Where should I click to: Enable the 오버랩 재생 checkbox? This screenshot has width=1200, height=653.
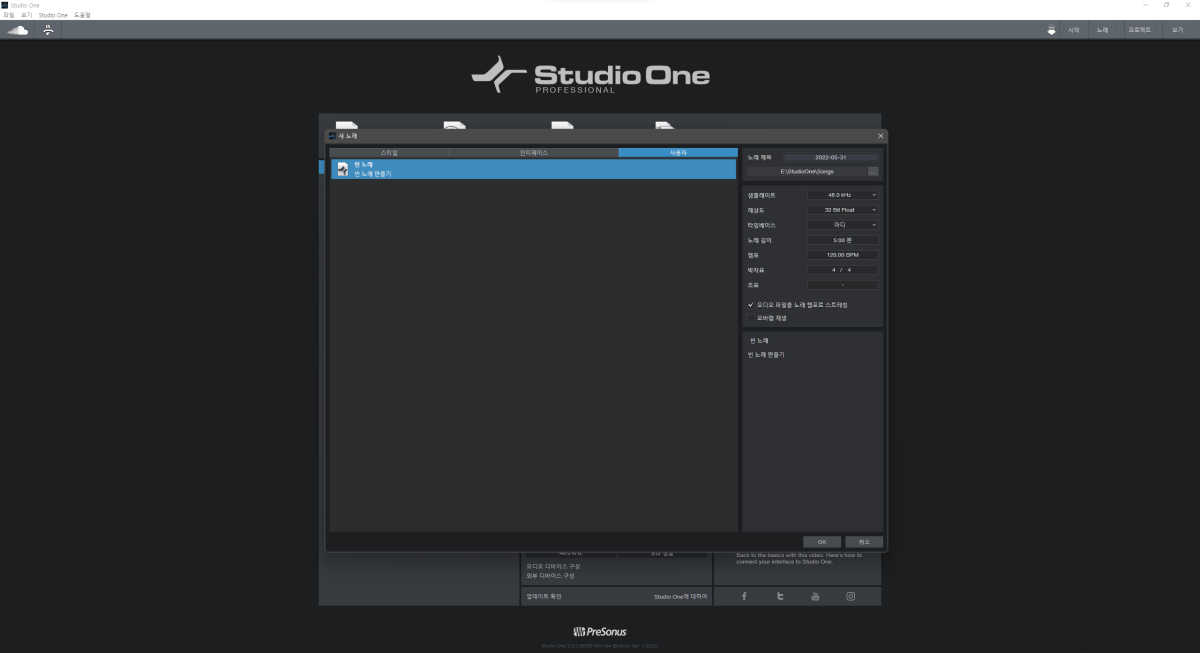click(x=751, y=318)
